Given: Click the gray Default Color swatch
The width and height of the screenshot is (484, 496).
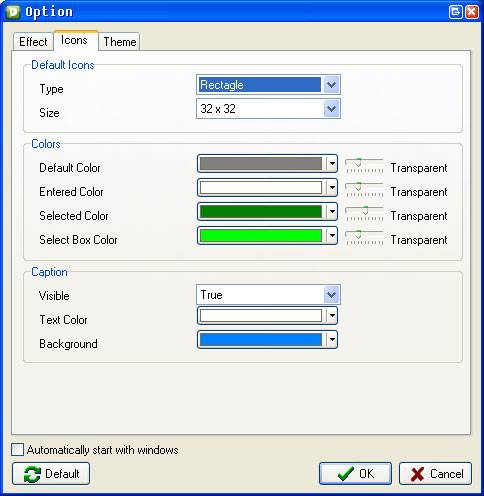Looking at the screenshot, I should (x=261, y=164).
